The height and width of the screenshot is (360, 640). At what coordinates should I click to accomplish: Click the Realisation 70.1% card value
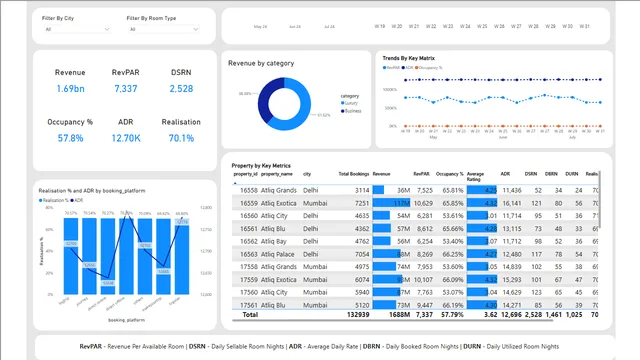point(181,138)
